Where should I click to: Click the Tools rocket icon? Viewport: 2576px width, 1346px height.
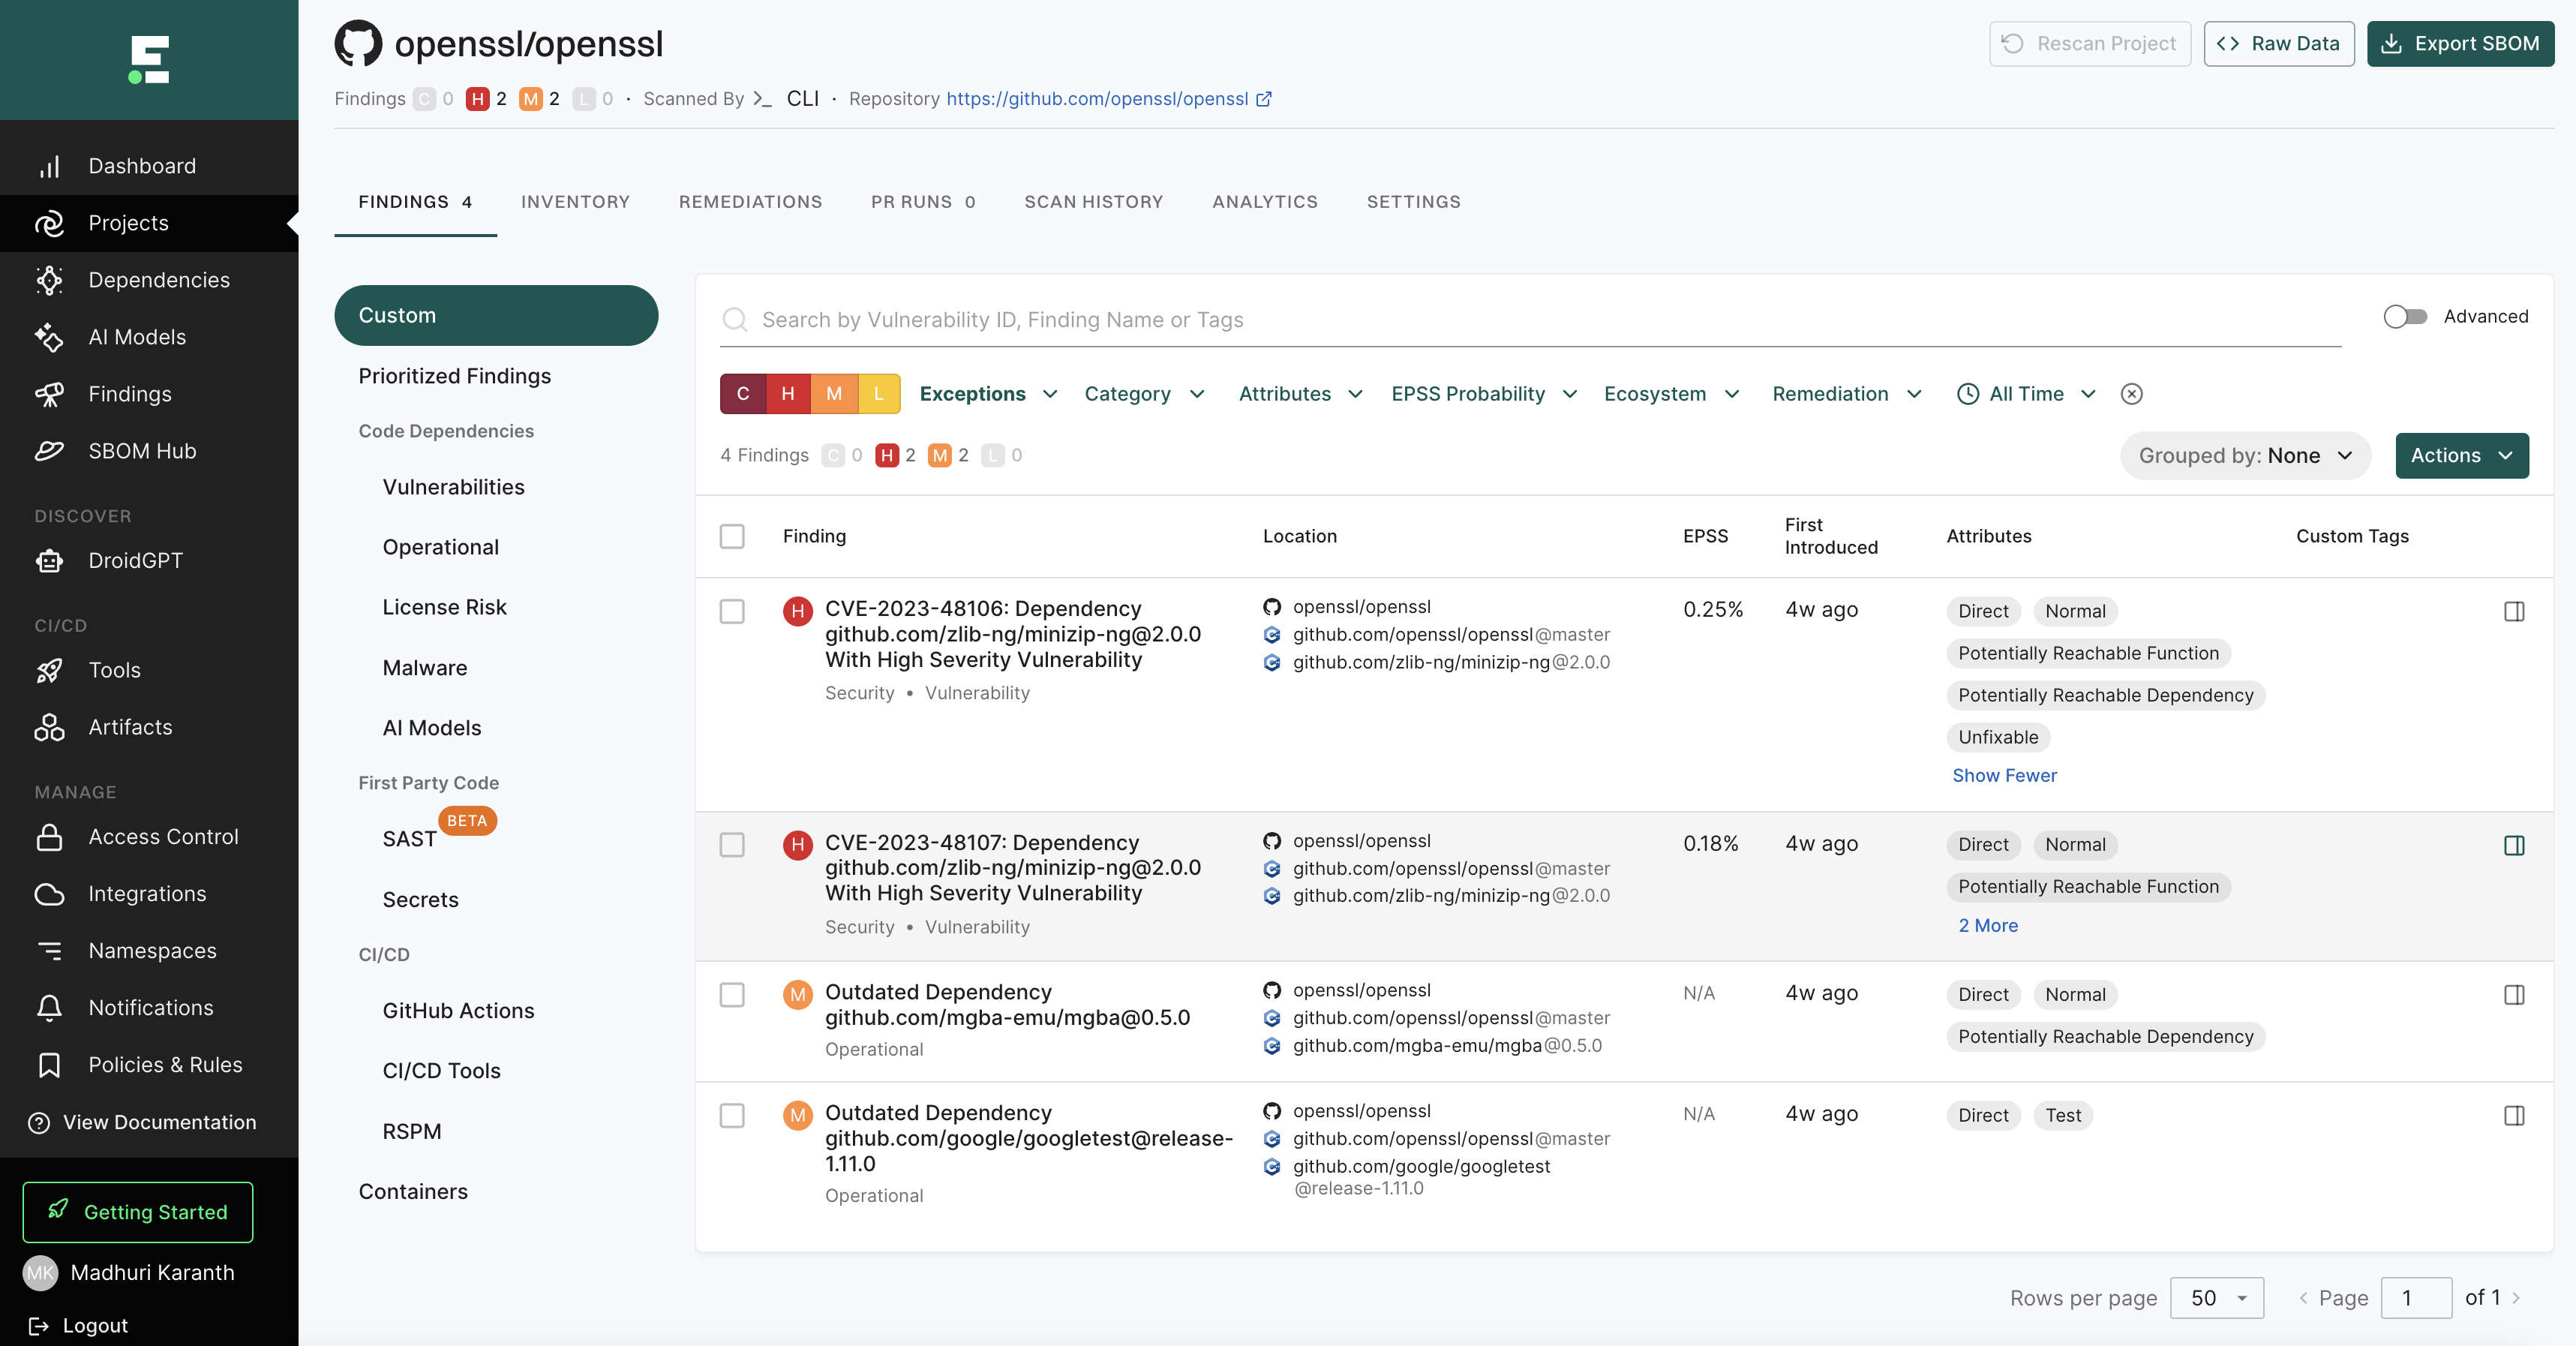(49, 670)
